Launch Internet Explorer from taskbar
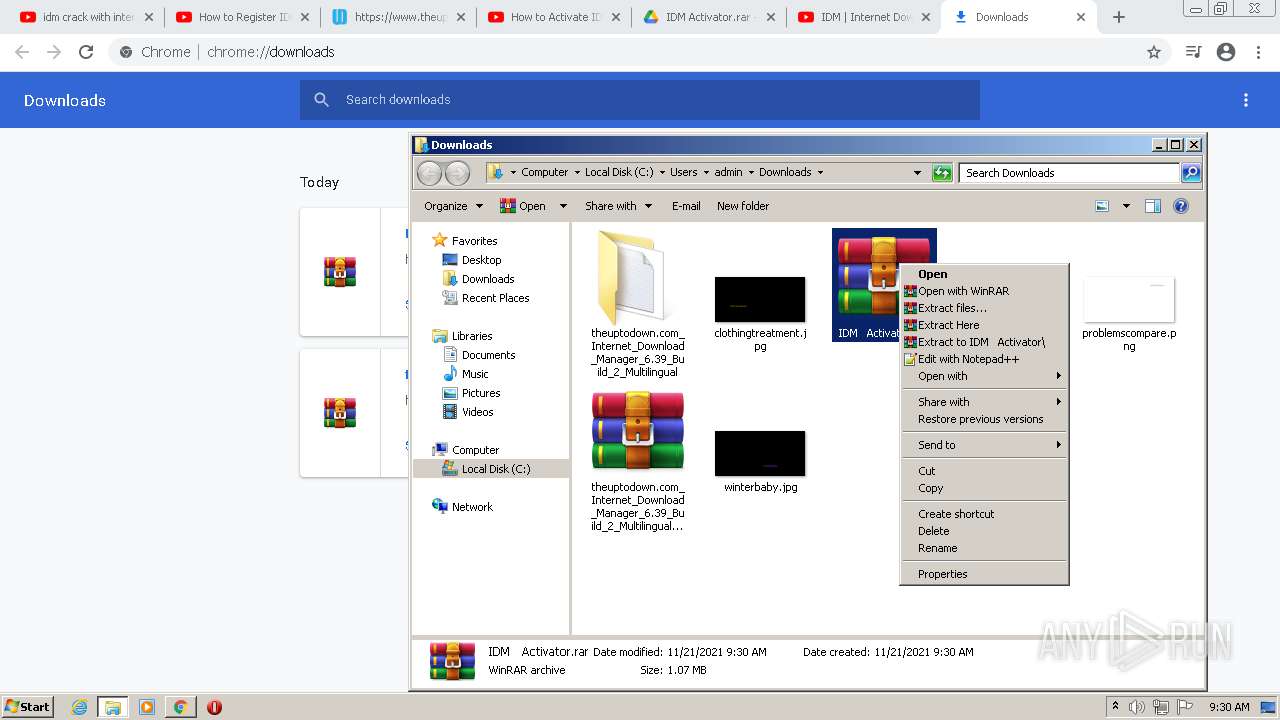 tap(80, 707)
